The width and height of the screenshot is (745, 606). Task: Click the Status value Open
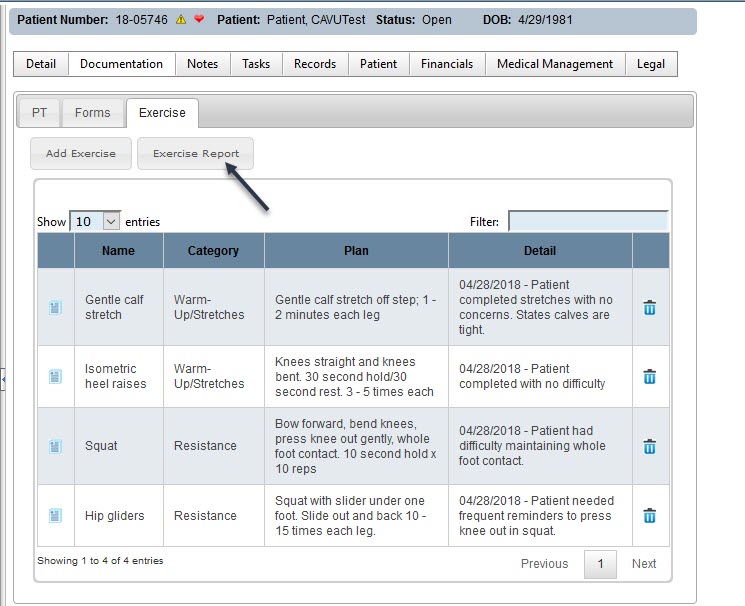coord(437,19)
